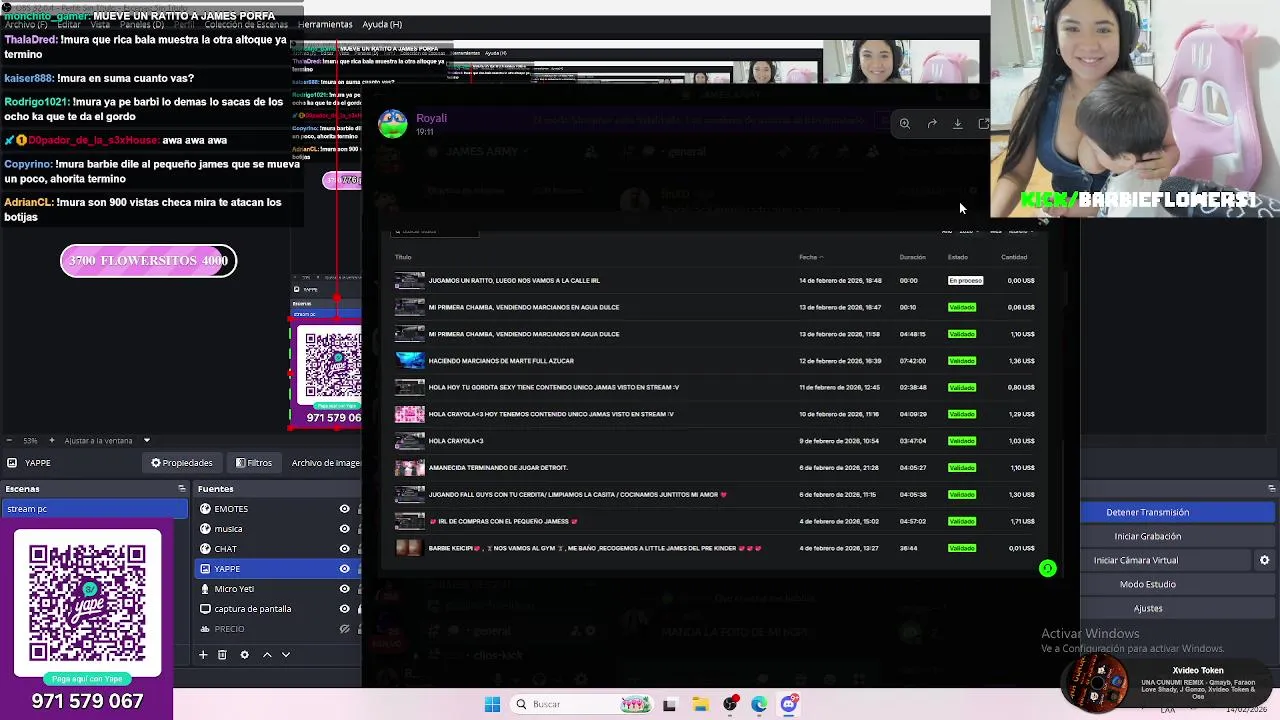
Task: Open the Escenas dock options icon
Action: pyautogui.click(x=182, y=489)
